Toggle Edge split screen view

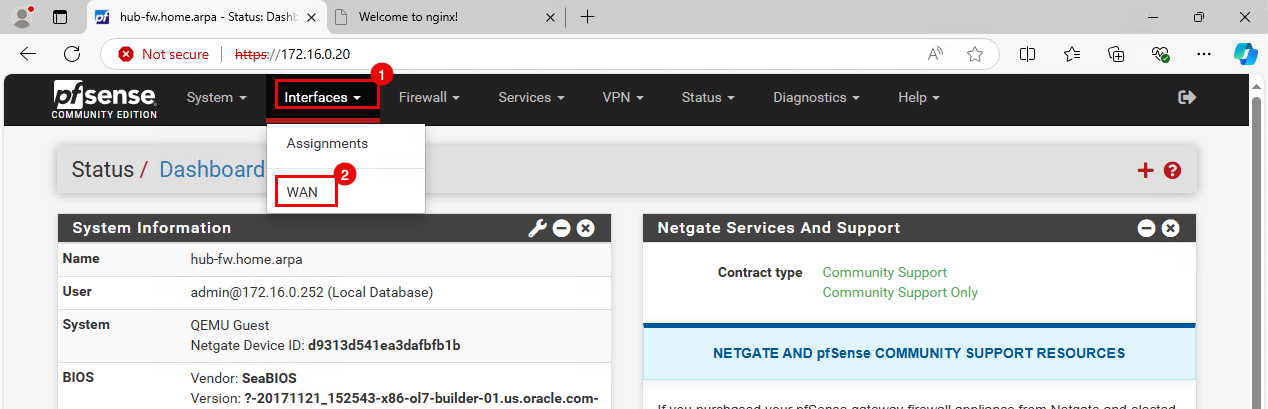[x=1027, y=54]
